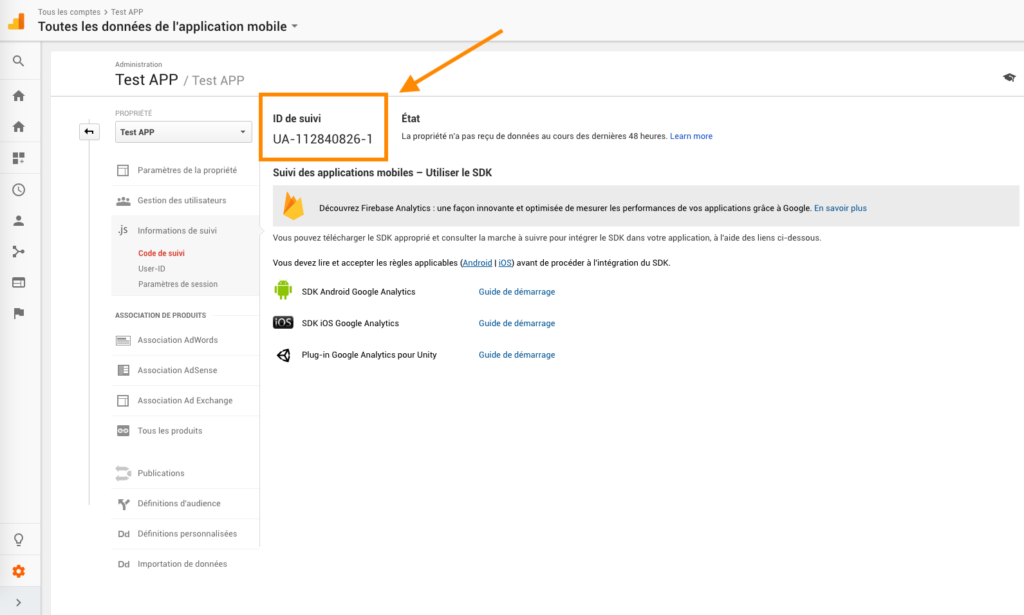Open the Discover lightbulb icon

pos(18,540)
